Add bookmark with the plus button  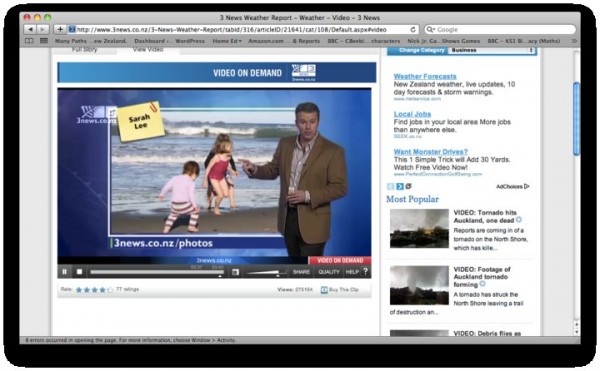60,29
